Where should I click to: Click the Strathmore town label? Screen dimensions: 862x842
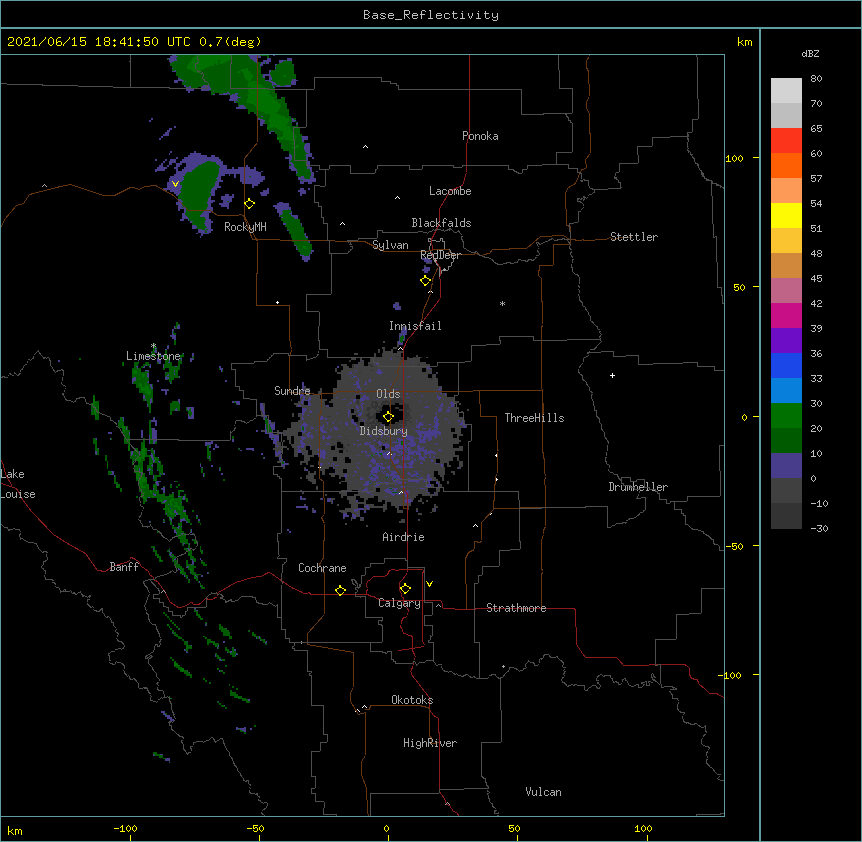(516, 608)
